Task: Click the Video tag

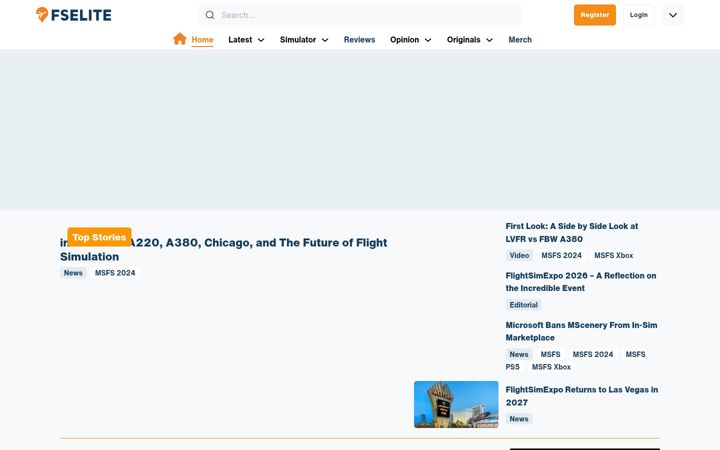Action: click(x=519, y=255)
